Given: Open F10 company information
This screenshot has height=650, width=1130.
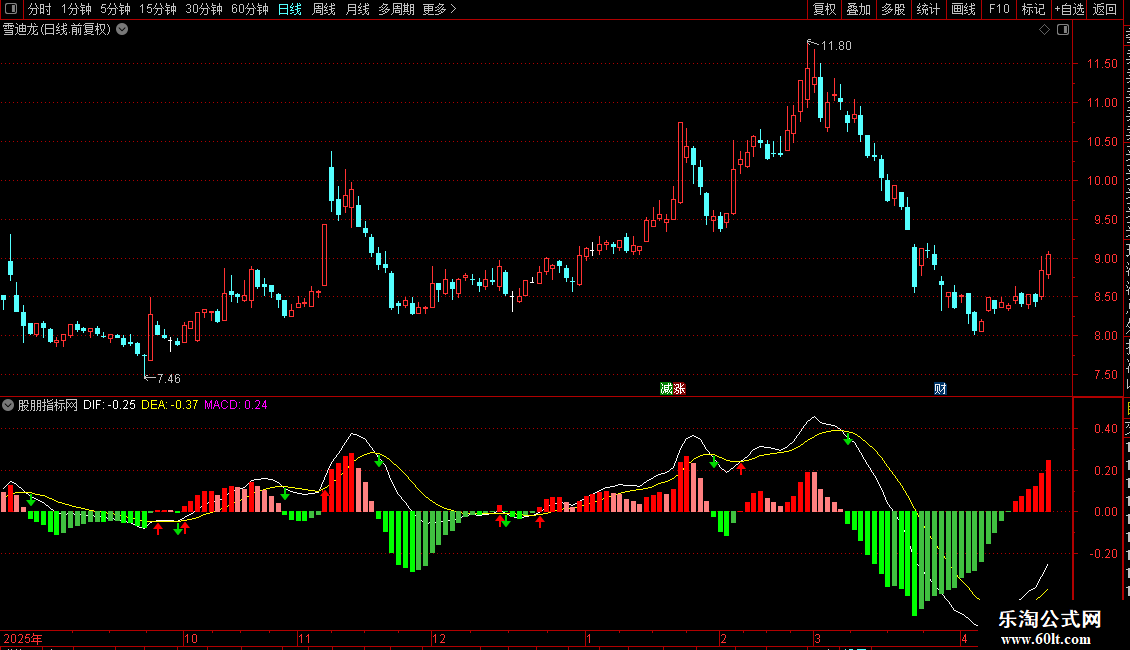Looking at the screenshot, I should pos(999,9).
